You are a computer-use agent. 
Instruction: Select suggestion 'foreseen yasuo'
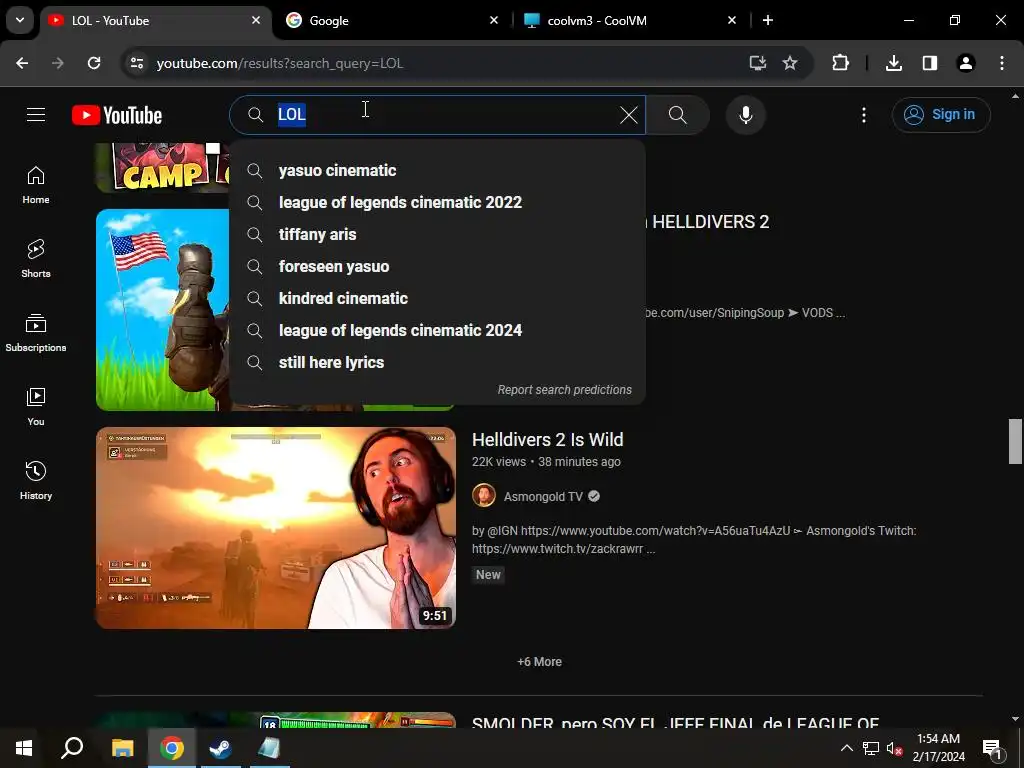438,266
